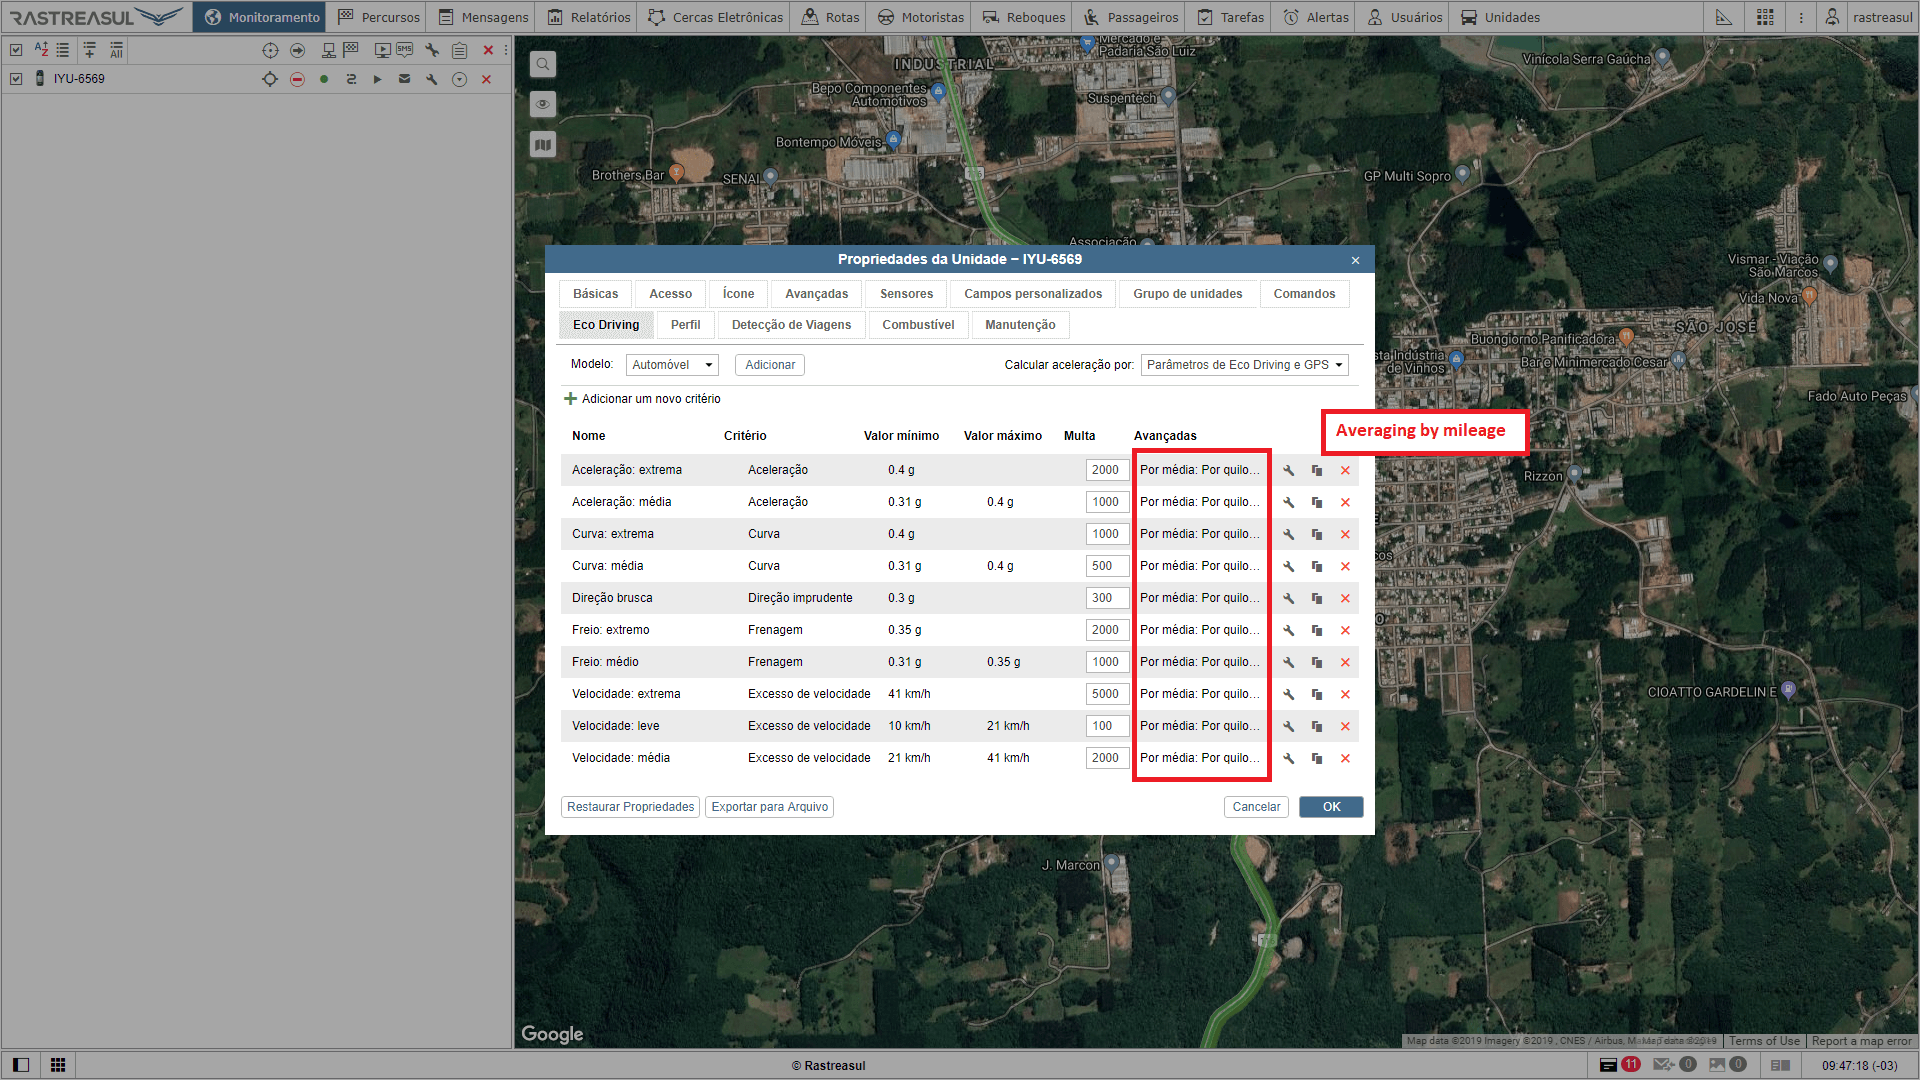The width and height of the screenshot is (1920, 1080).
Task: Open the Modelo Automóvel dropdown
Action: coord(672,365)
